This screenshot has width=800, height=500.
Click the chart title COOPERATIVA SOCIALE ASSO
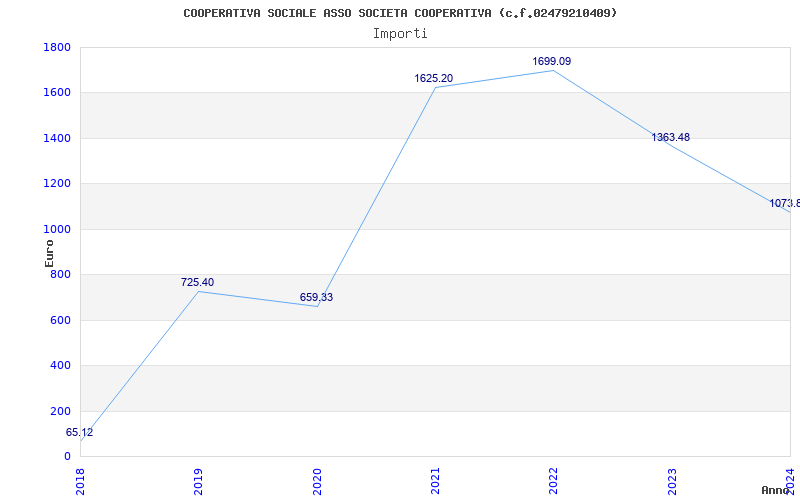click(400, 13)
